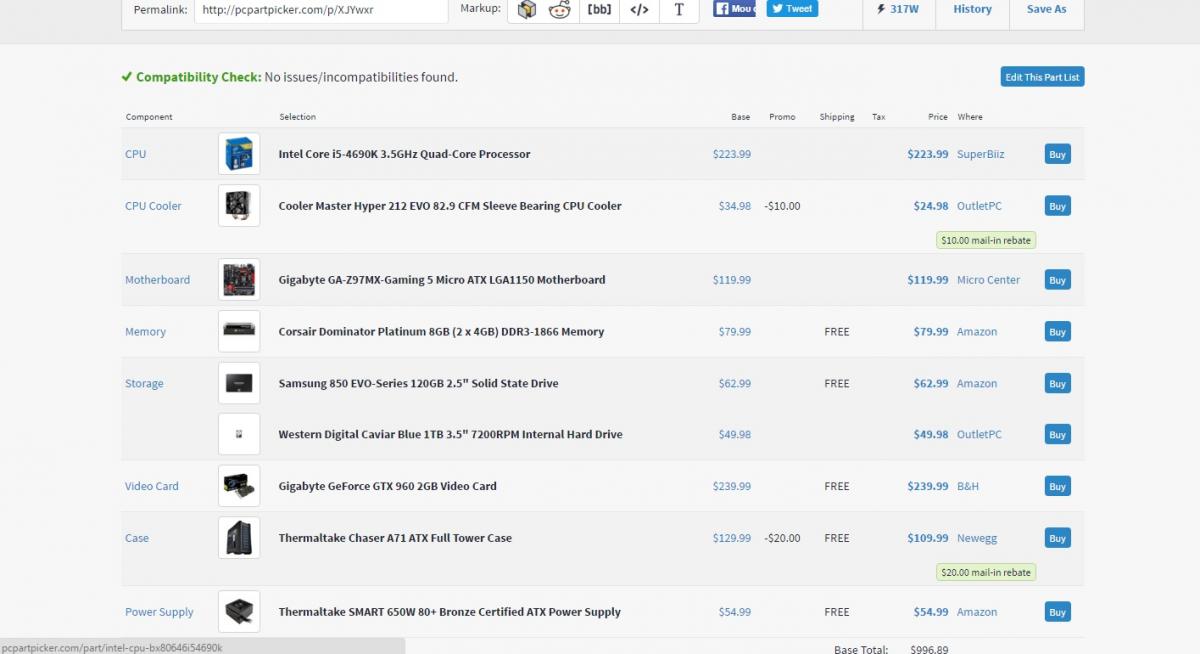The image size is (1200, 654).
Task: Open Thermaltake SMART 650W power supply details
Action: coord(449,612)
